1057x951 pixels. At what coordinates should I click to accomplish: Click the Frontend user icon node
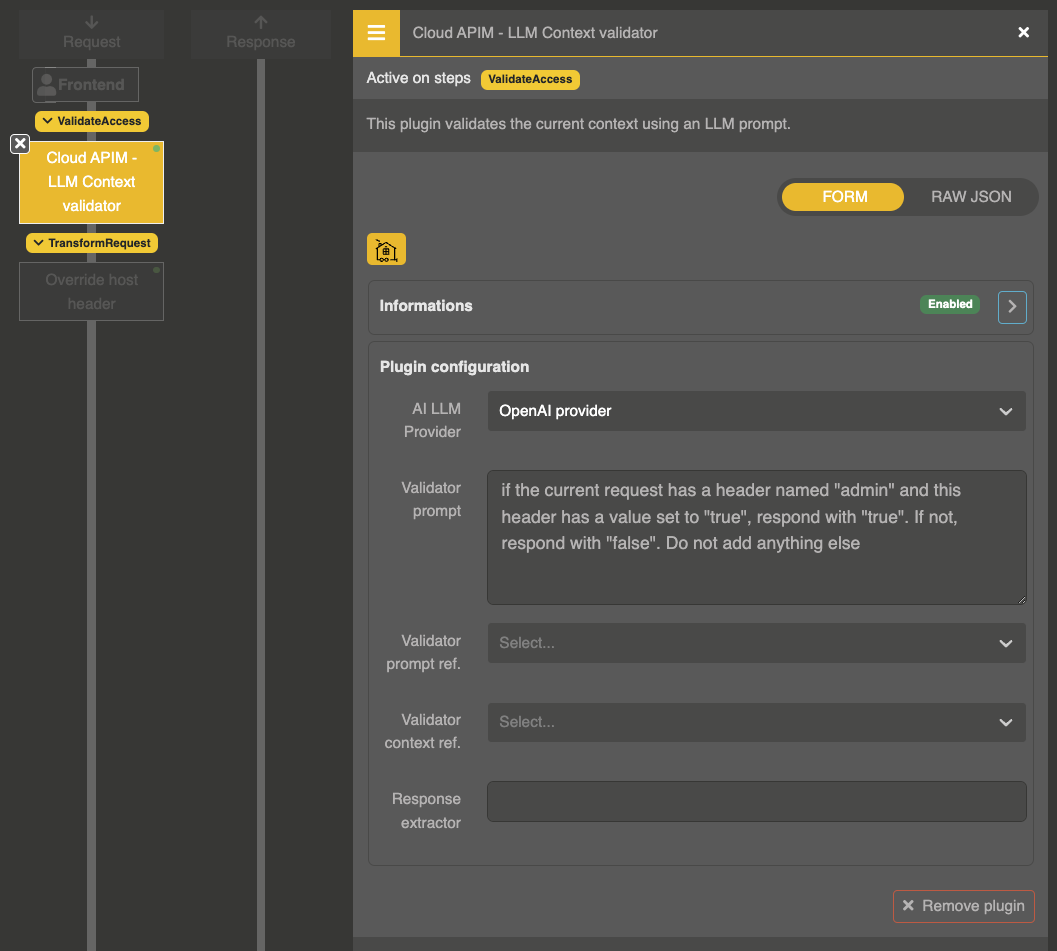(85, 85)
